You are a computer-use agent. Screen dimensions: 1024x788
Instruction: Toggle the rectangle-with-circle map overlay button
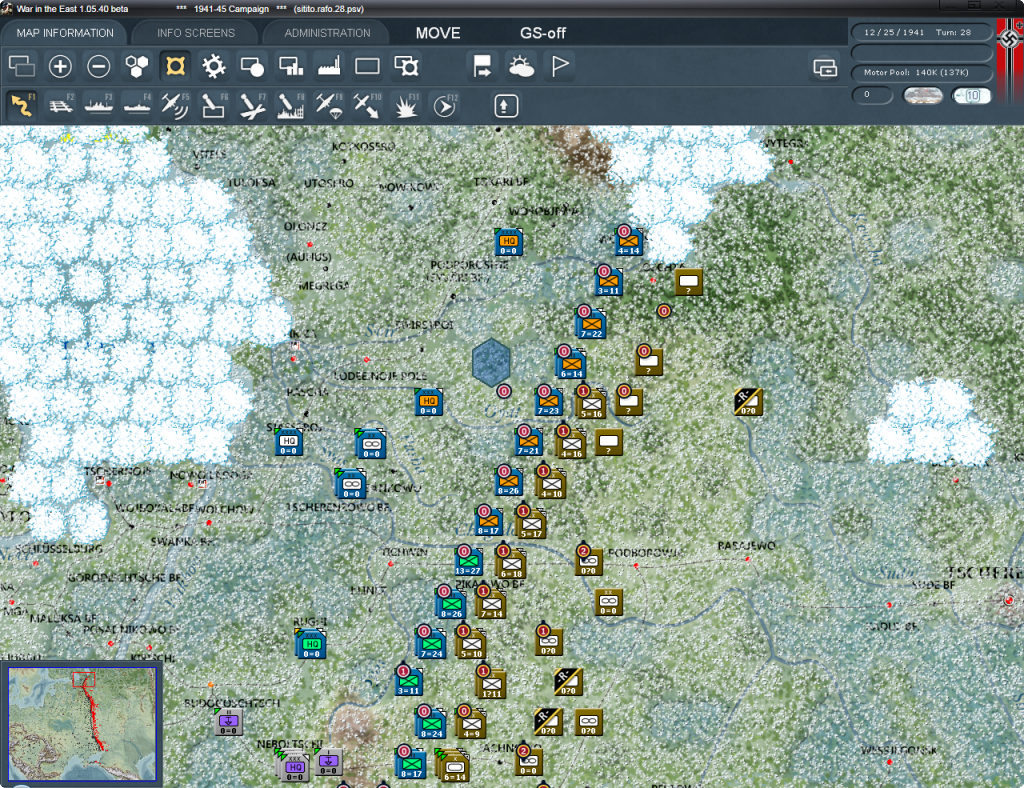click(252, 66)
